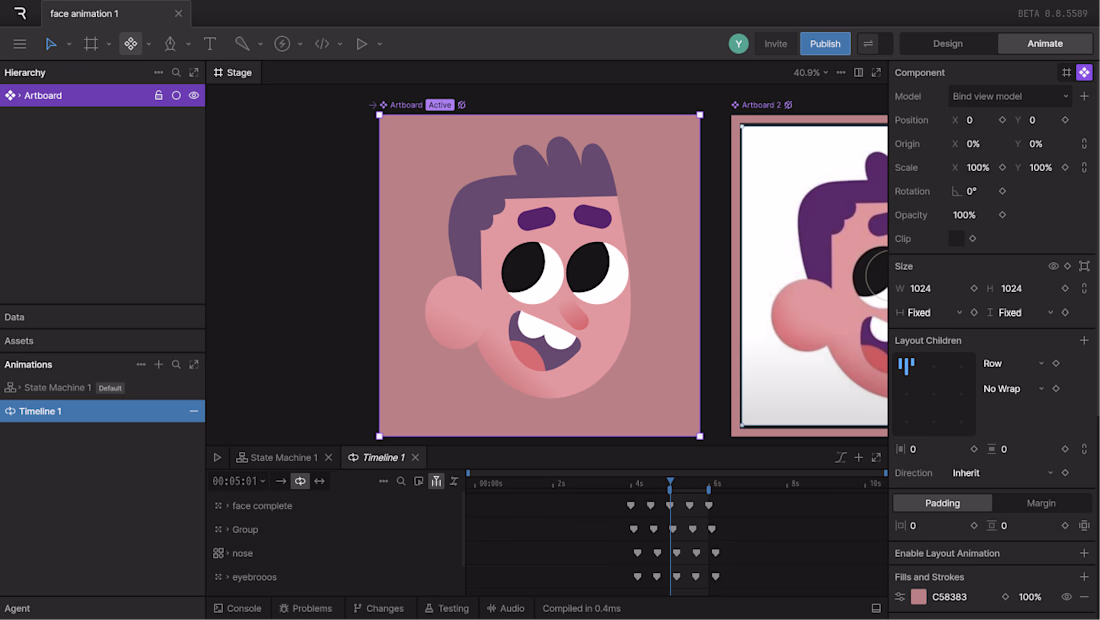Expand the Stage to fullscreen
The image size is (1100, 620).
(876, 72)
